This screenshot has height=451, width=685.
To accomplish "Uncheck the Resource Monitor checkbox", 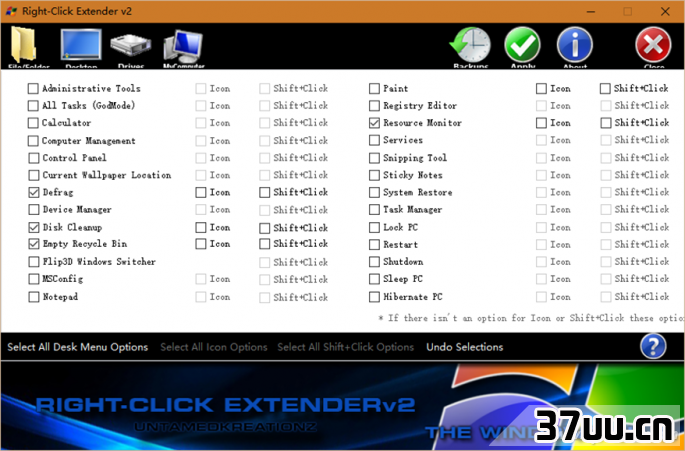I will [374, 123].
